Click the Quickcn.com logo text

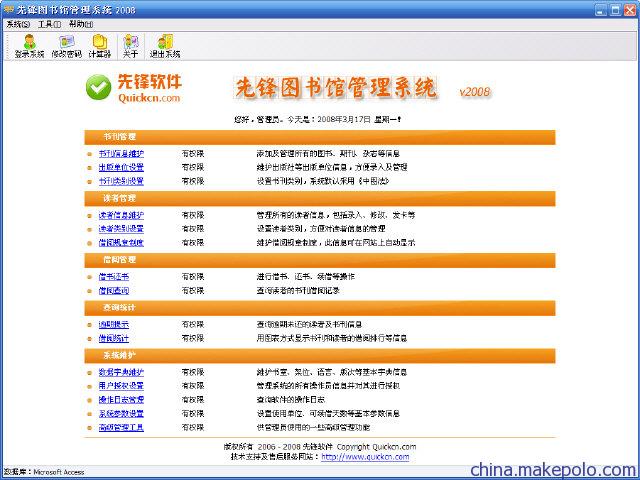tap(149, 98)
